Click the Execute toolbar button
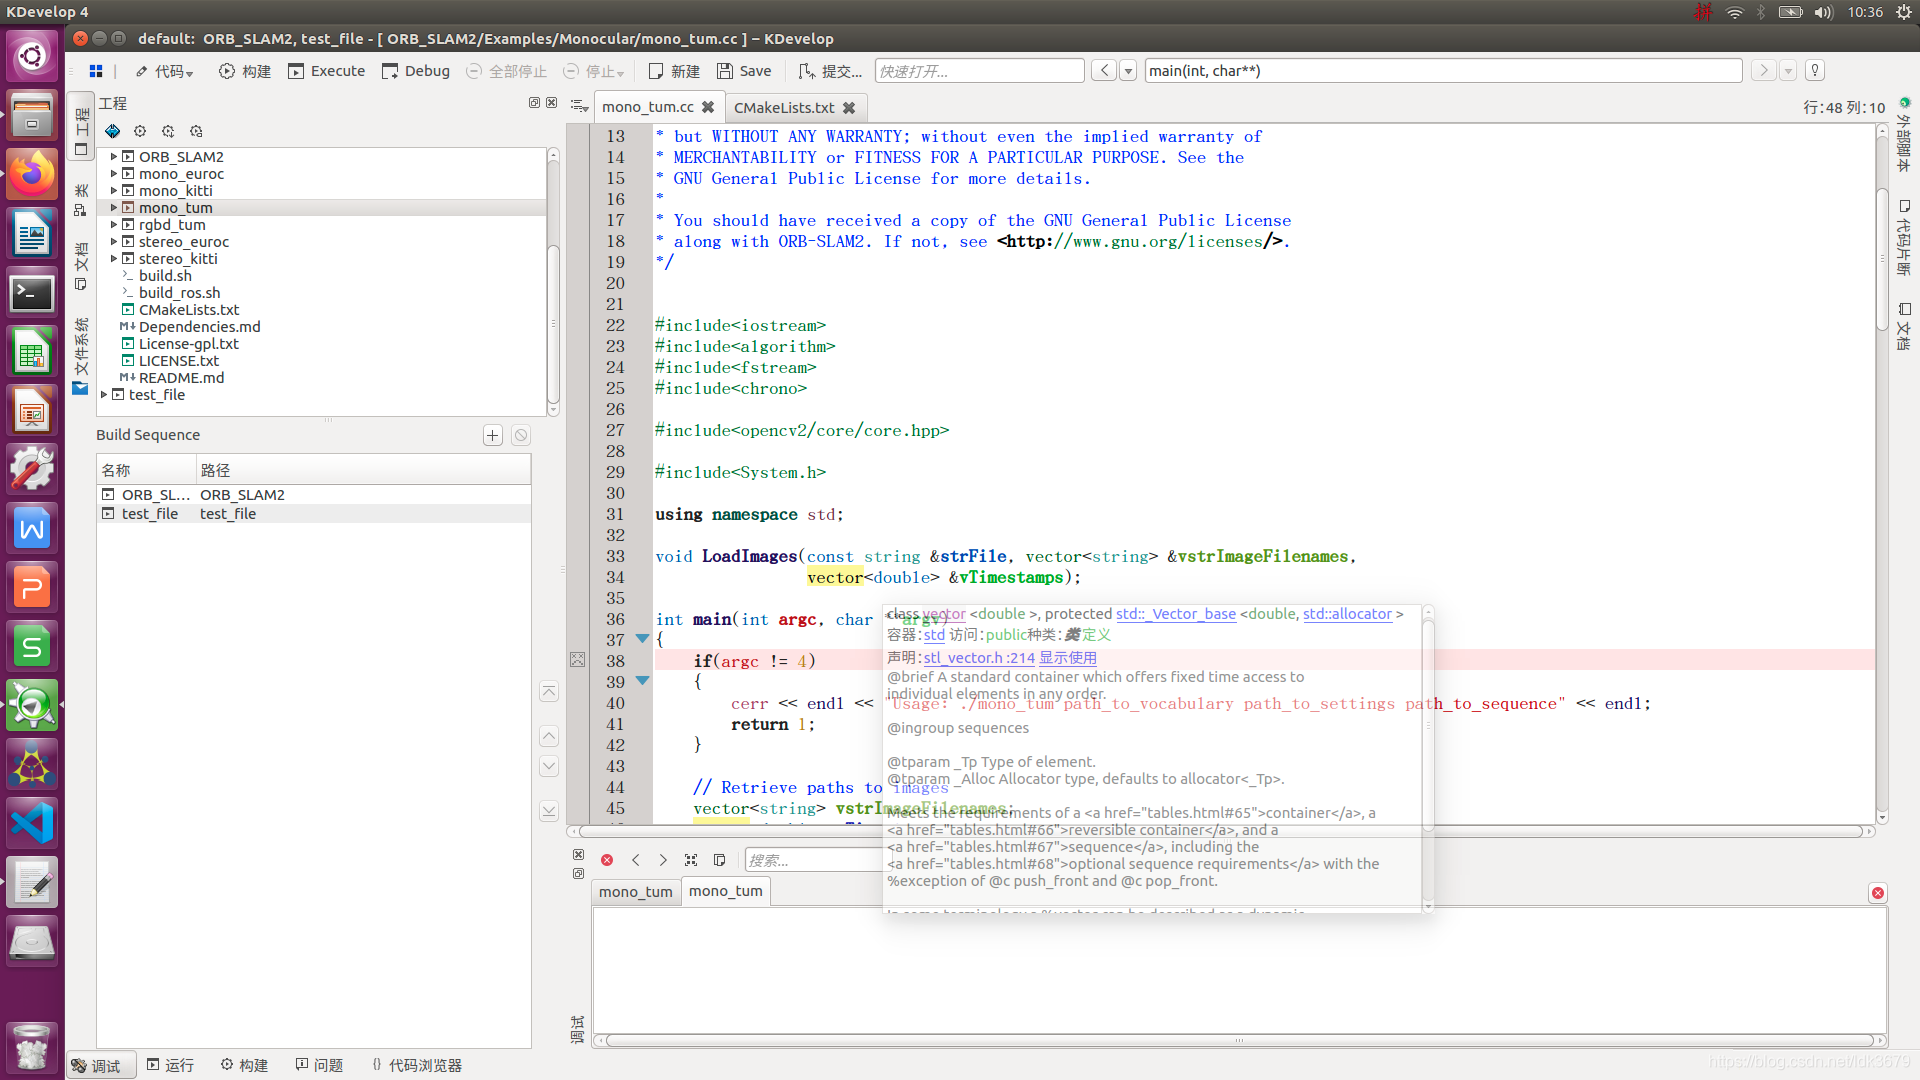 [327, 71]
